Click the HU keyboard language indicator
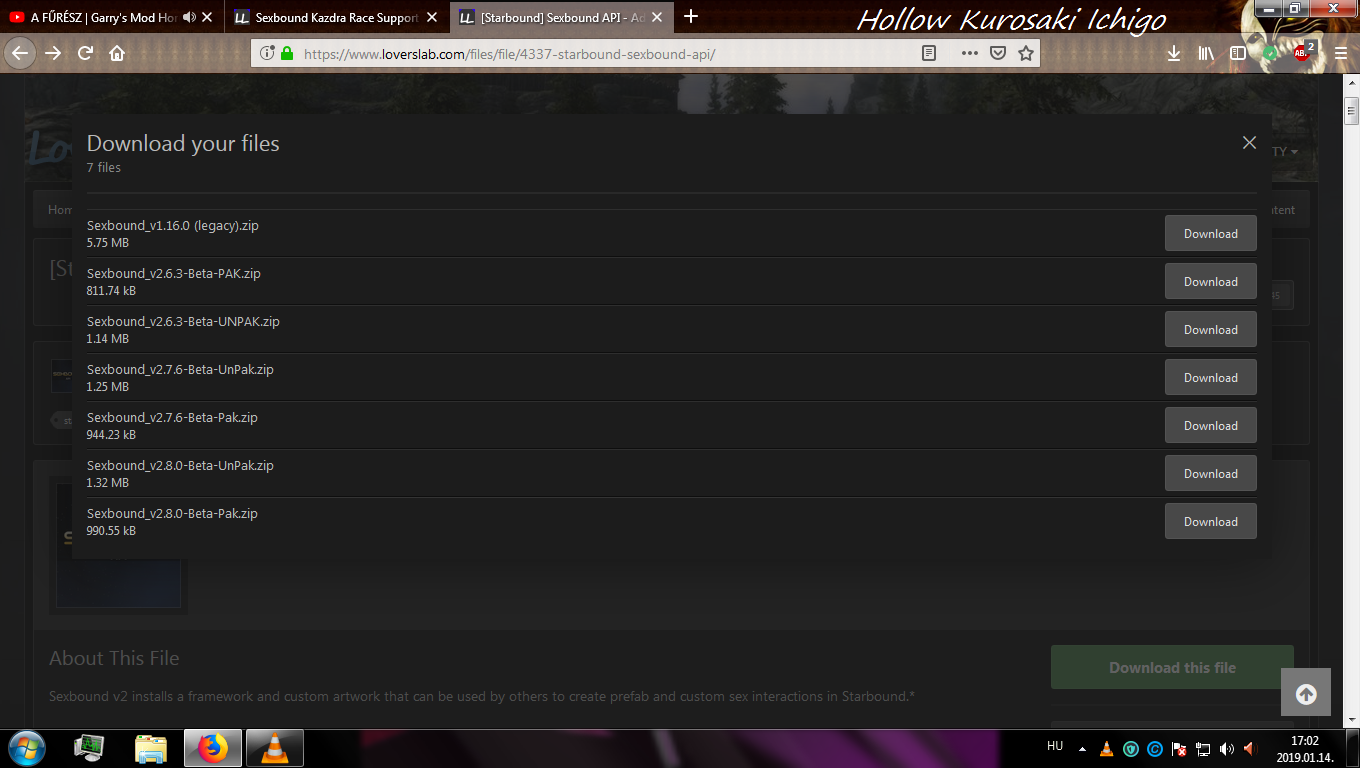 (1055, 746)
